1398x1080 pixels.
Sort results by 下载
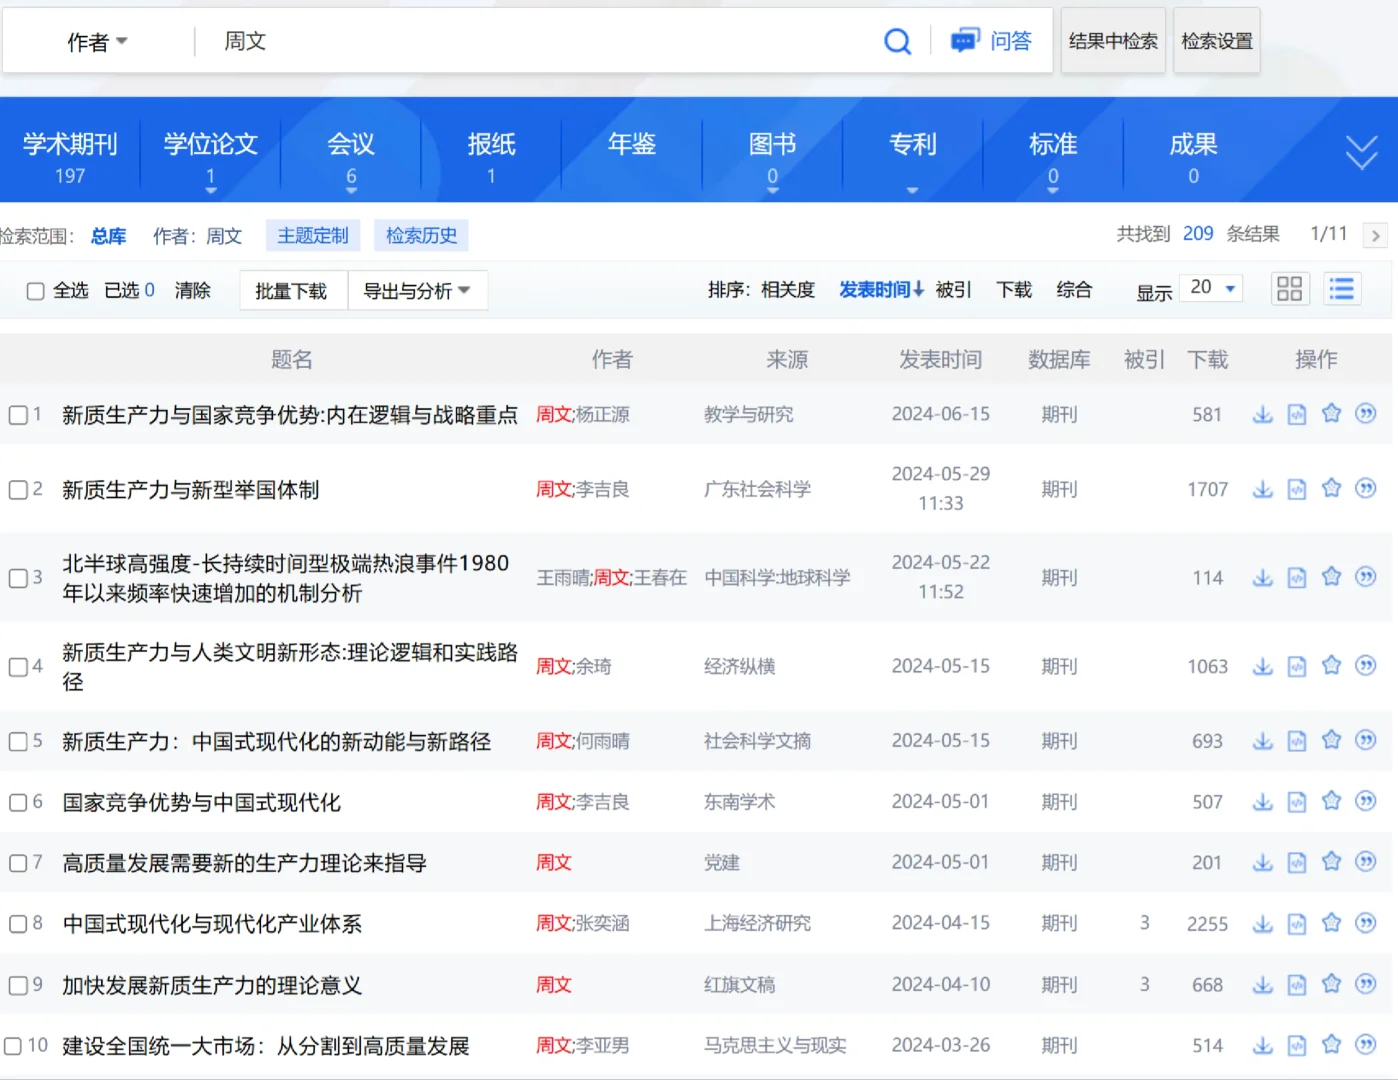[1014, 290]
